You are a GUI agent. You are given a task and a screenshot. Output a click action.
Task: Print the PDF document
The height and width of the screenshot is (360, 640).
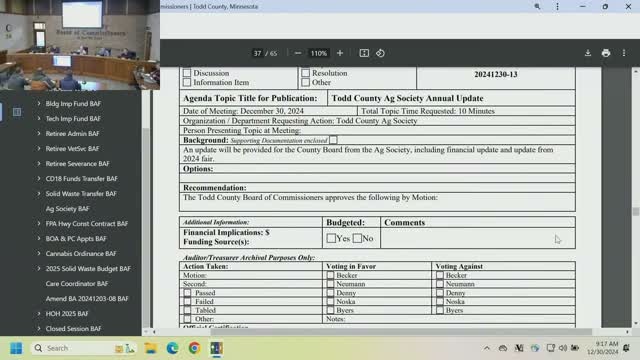click(x=606, y=53)
